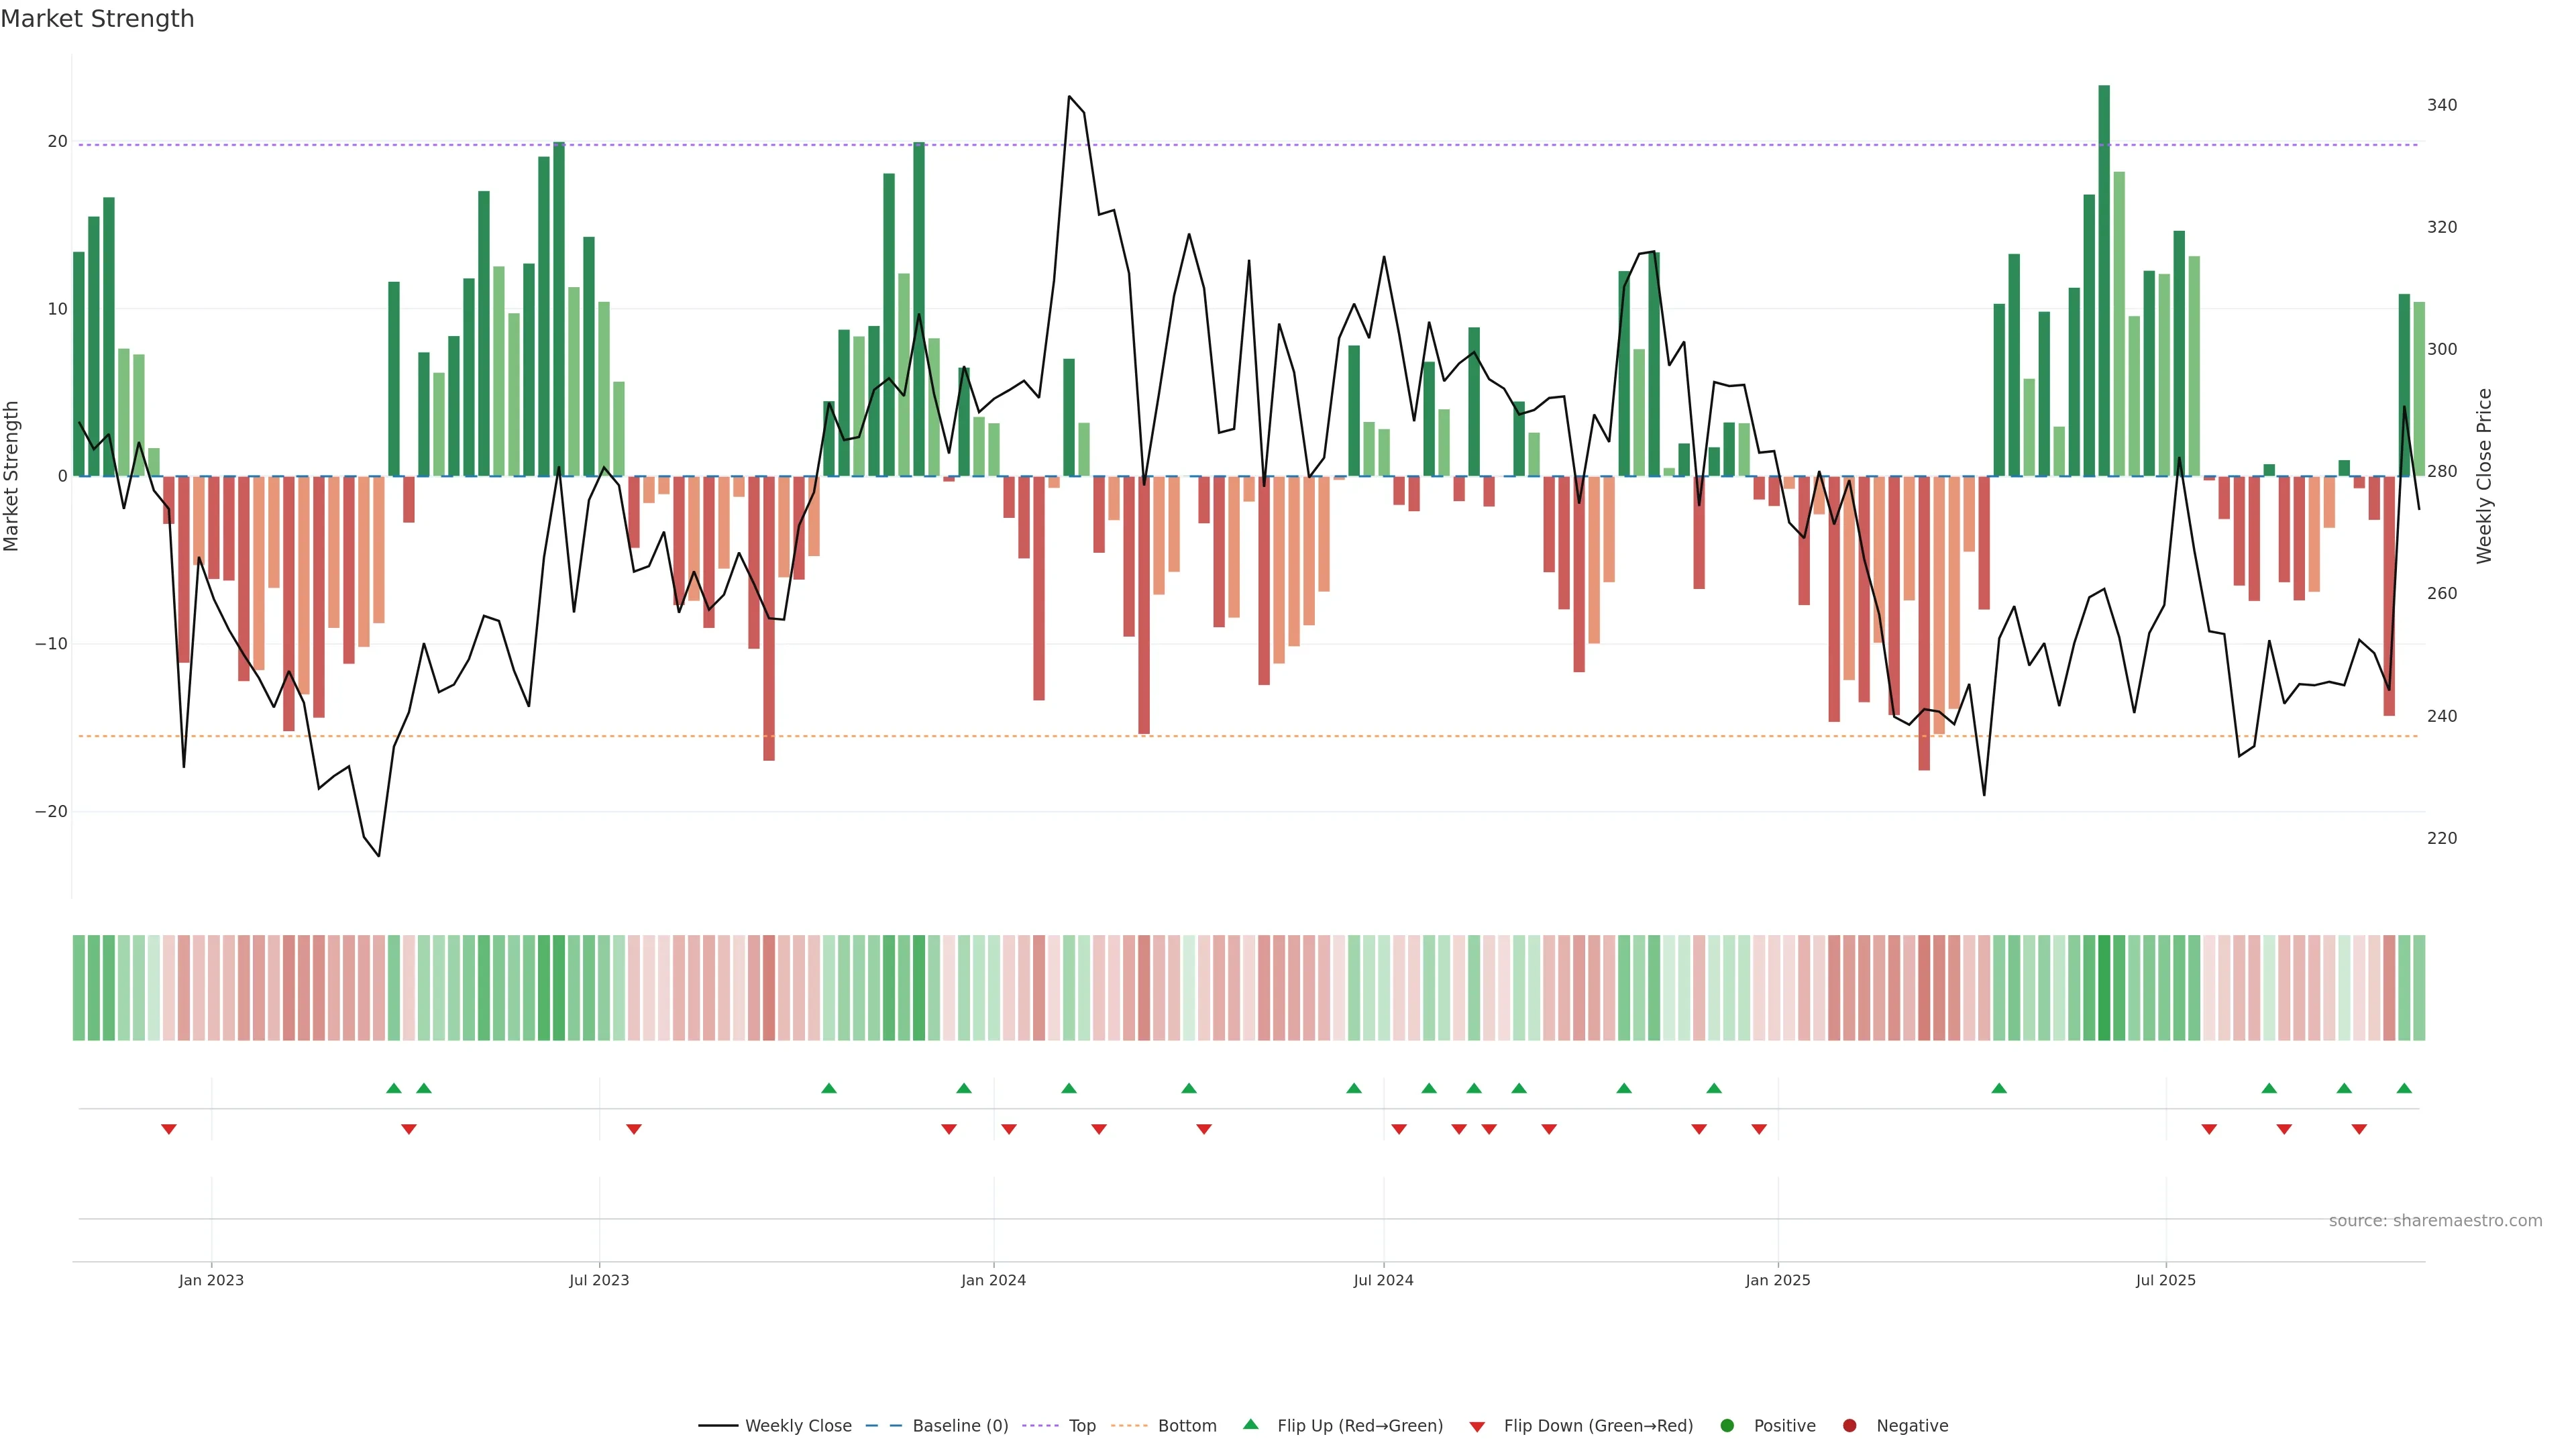Click the source: sharemaestro.com text
Image resolution: width=2576 pixels, height=1449 pixels.
(x=2435, y=1221)
